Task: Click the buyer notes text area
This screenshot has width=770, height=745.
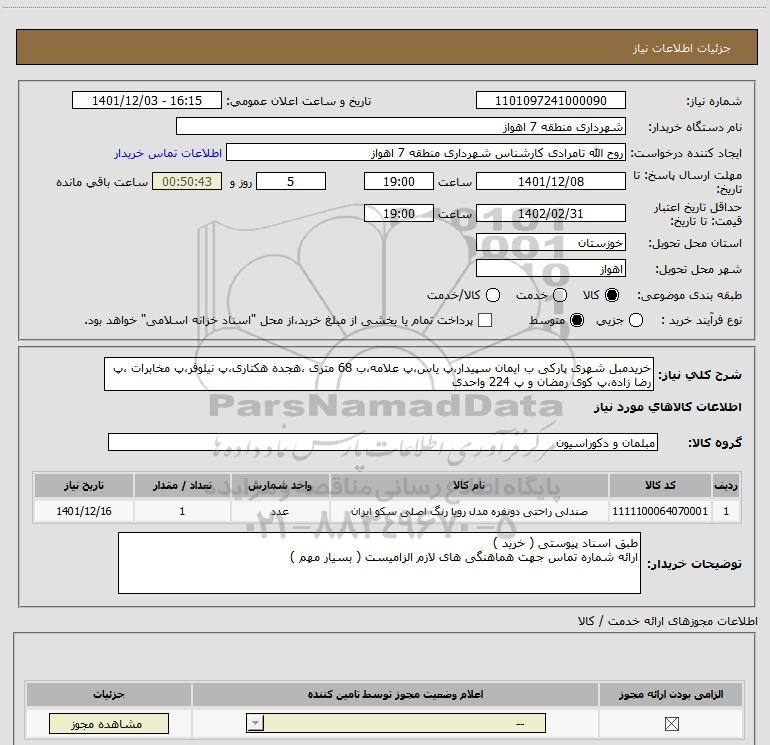Action: (379, 563)
